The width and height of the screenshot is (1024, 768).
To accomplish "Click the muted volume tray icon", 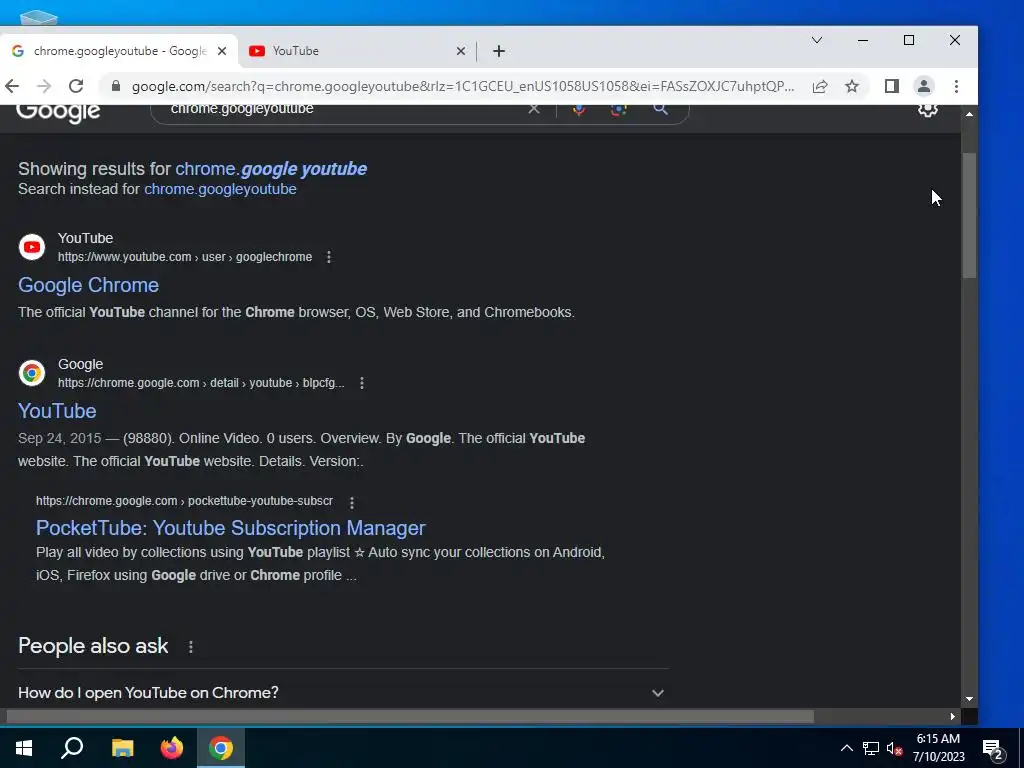I will pyautogui.click(x=894, y=748).
